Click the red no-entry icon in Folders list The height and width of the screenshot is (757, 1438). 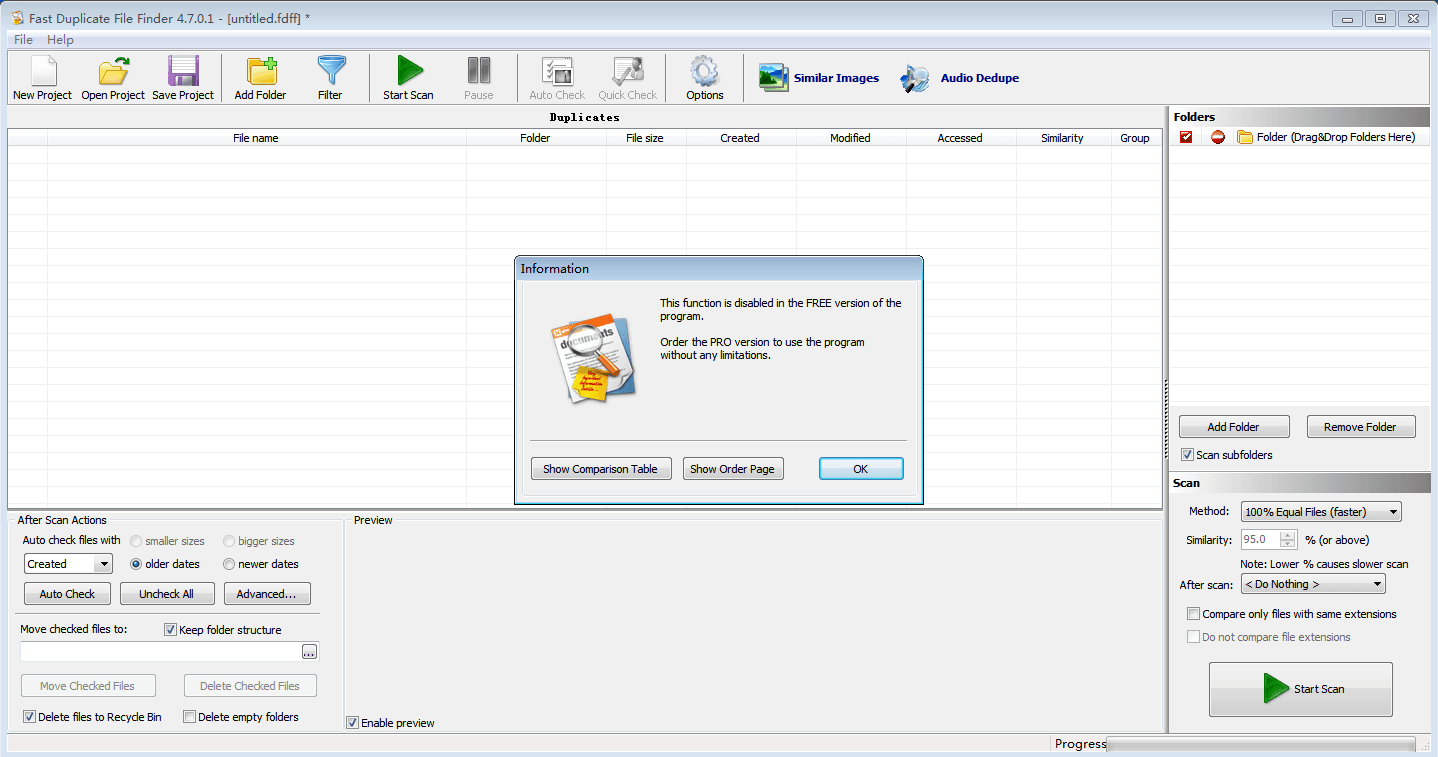coord(1217,137)
